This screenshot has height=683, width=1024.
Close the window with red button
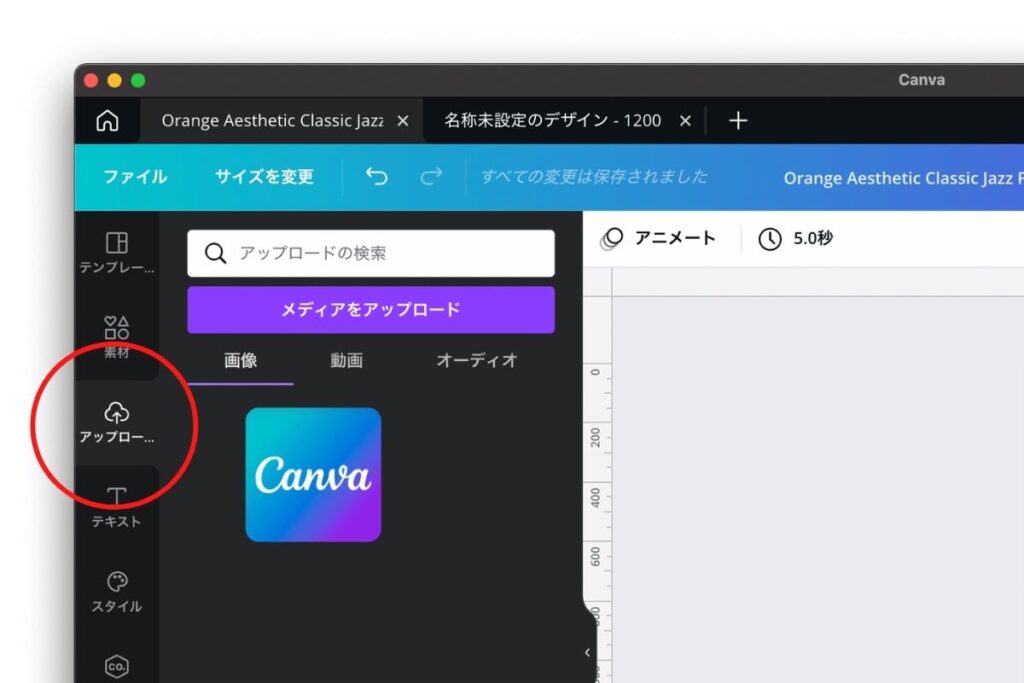tap(91, 80)
